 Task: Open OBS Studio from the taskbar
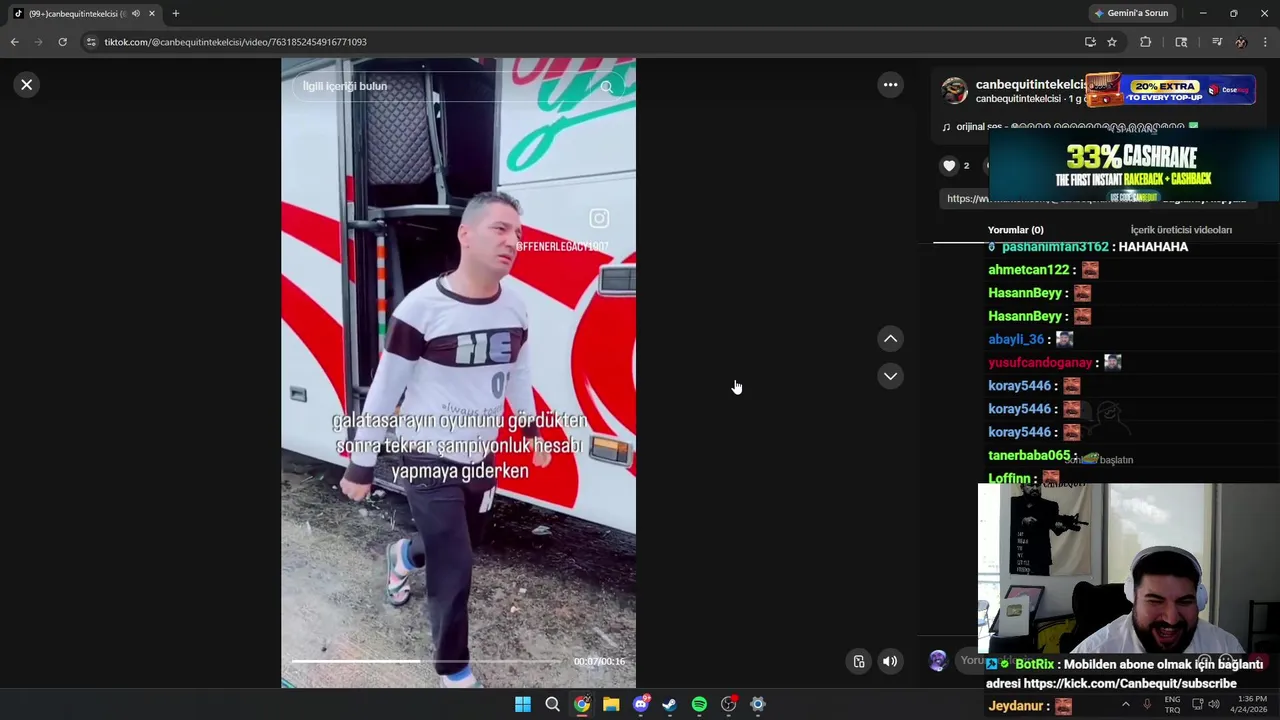point(728,705)
